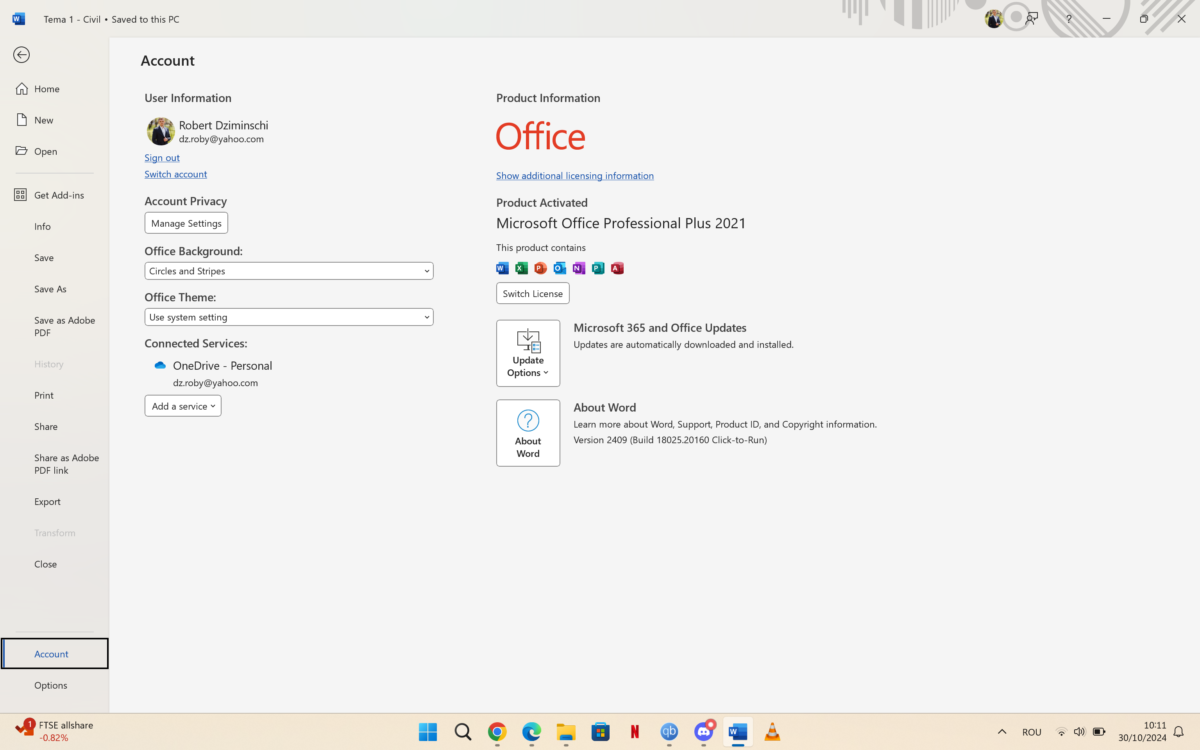This screenshot has width=1200, height=750.
Task: Select Close in the sidebar
Action: (x=54, y=564)
